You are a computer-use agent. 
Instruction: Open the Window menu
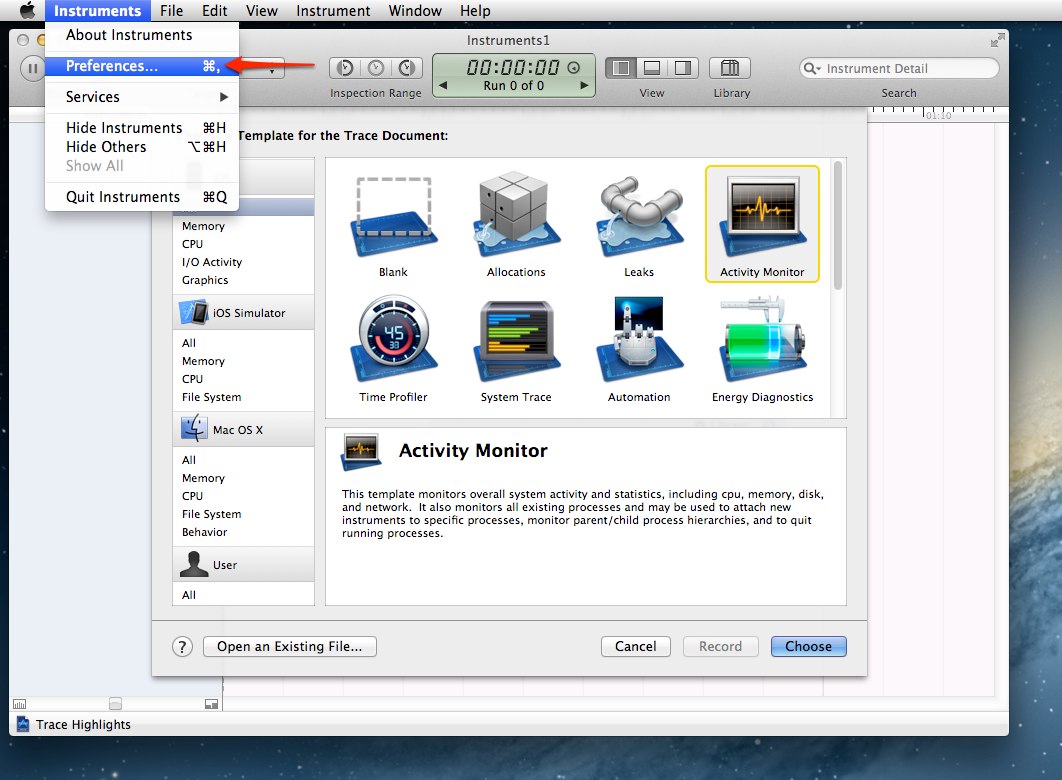(x=415, y=11)
